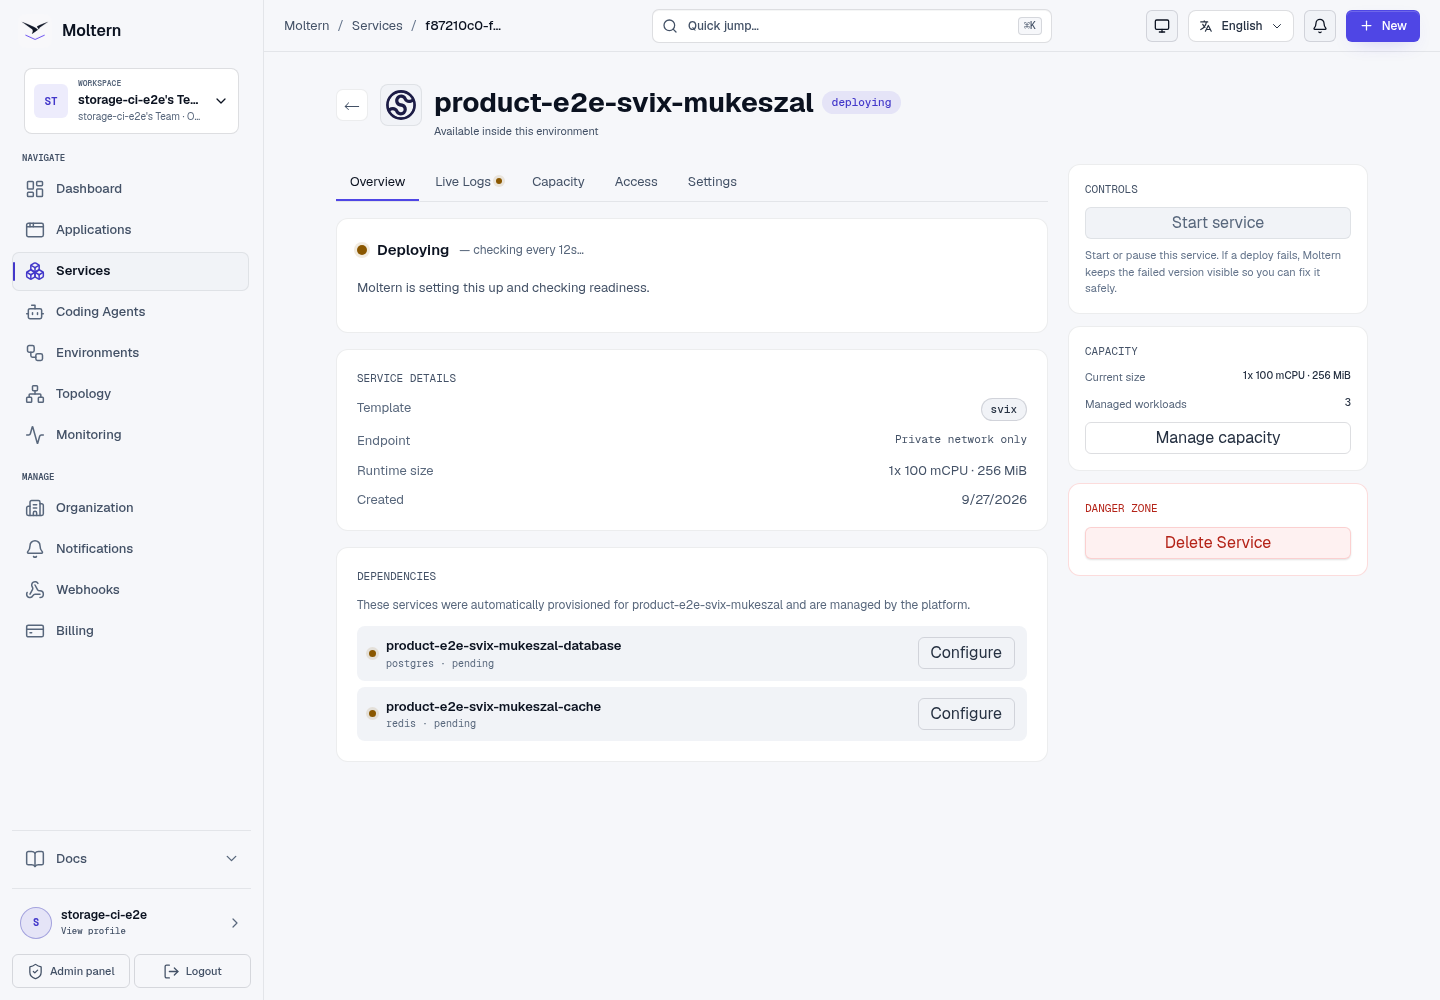
Task: Click the Logout button
Action: [192, 971]
